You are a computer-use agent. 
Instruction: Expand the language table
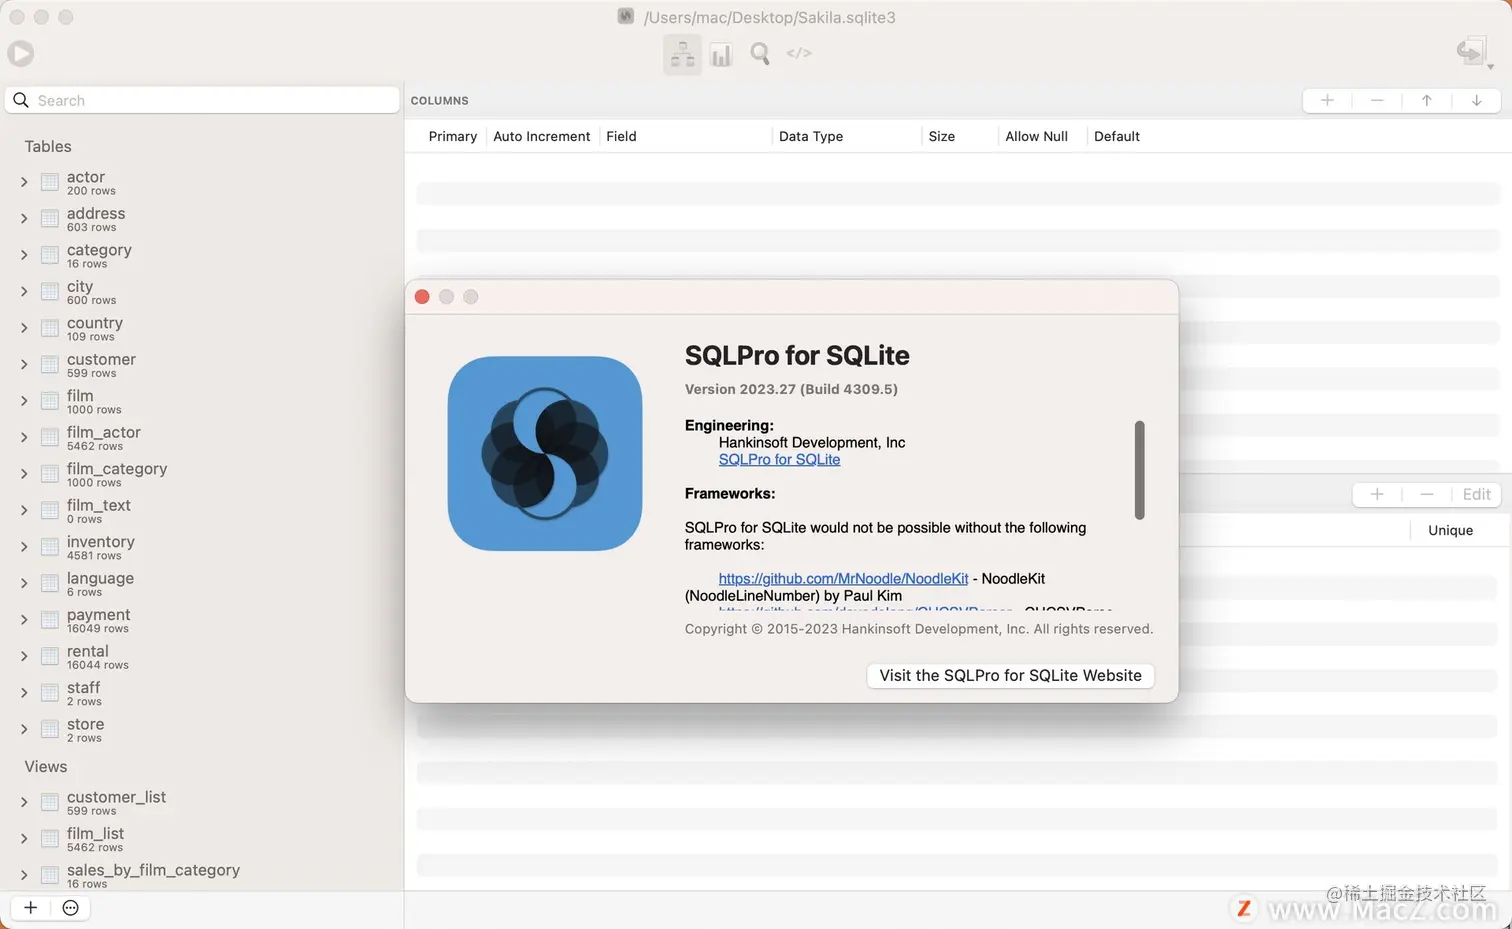tap(24, 583)
